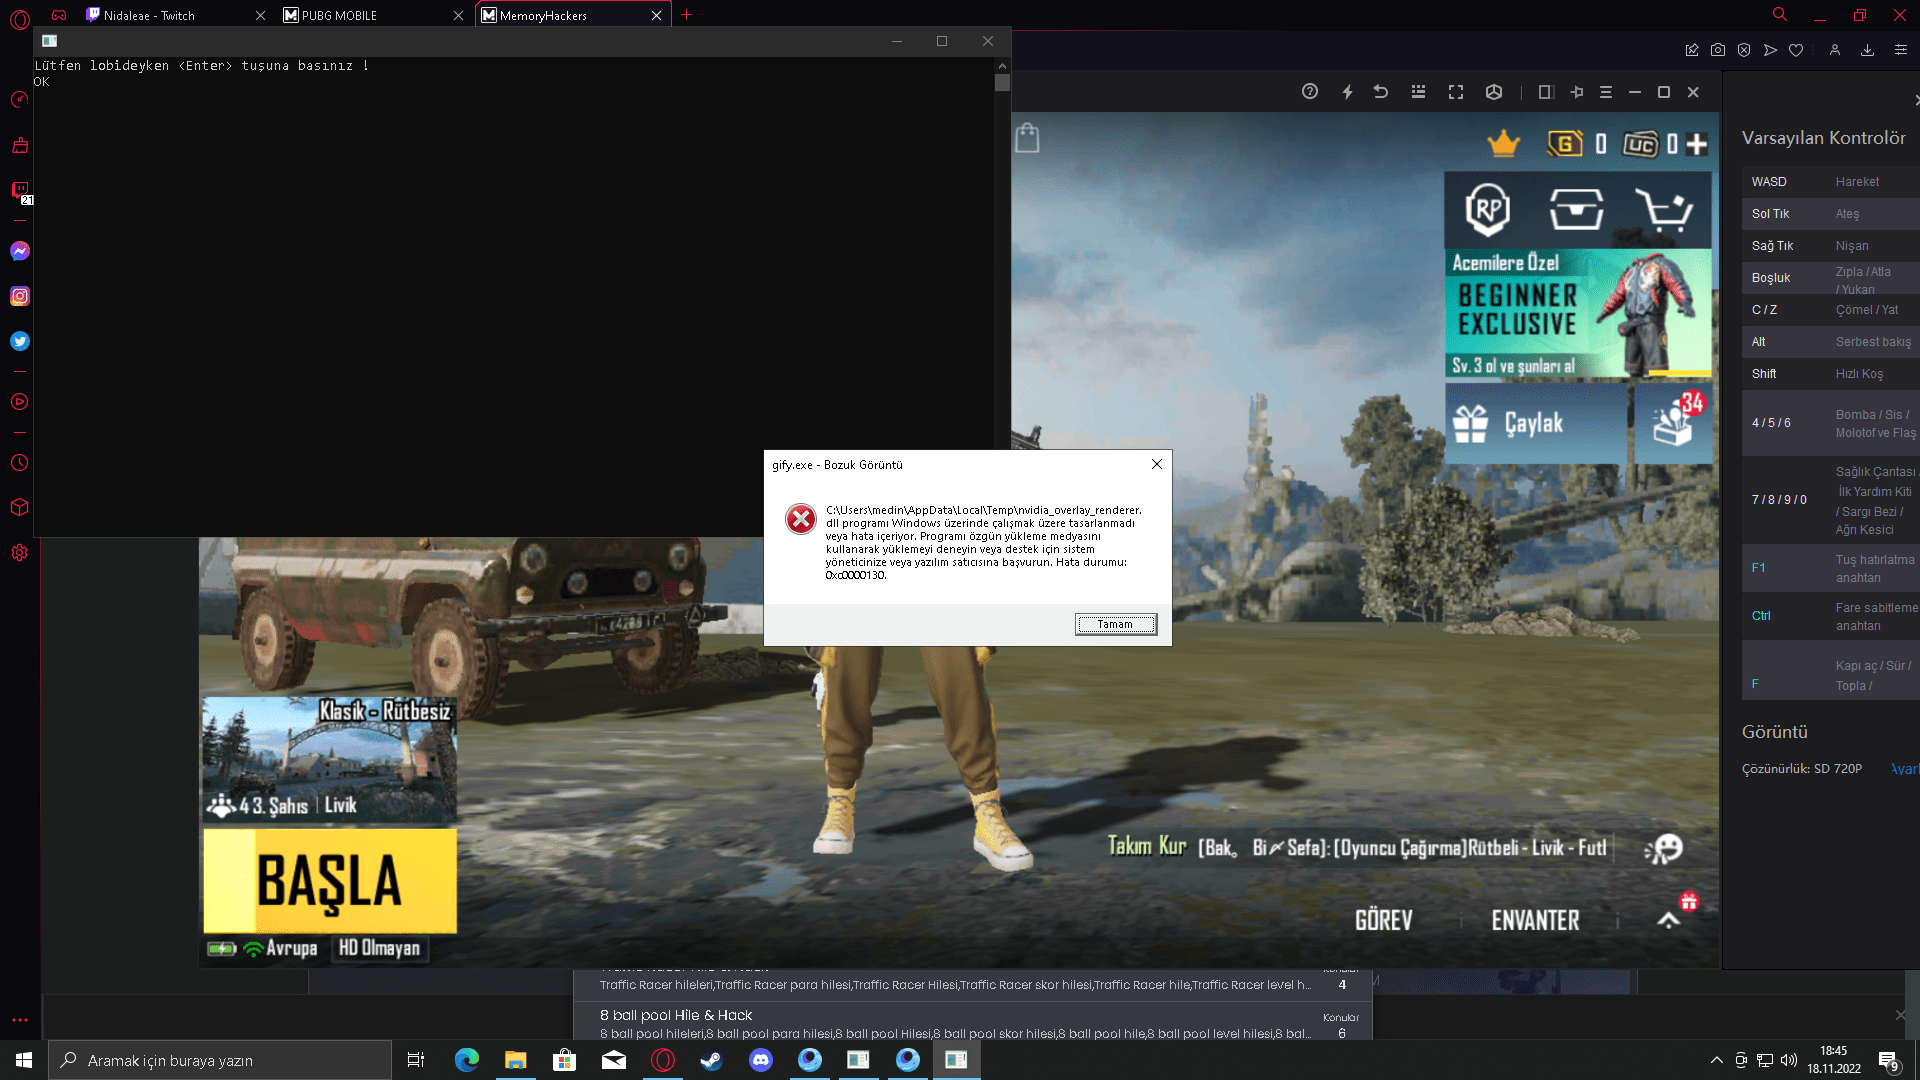Open Opera bookmark heart icon
1920x1080 pixels.
pos(1796,50)
